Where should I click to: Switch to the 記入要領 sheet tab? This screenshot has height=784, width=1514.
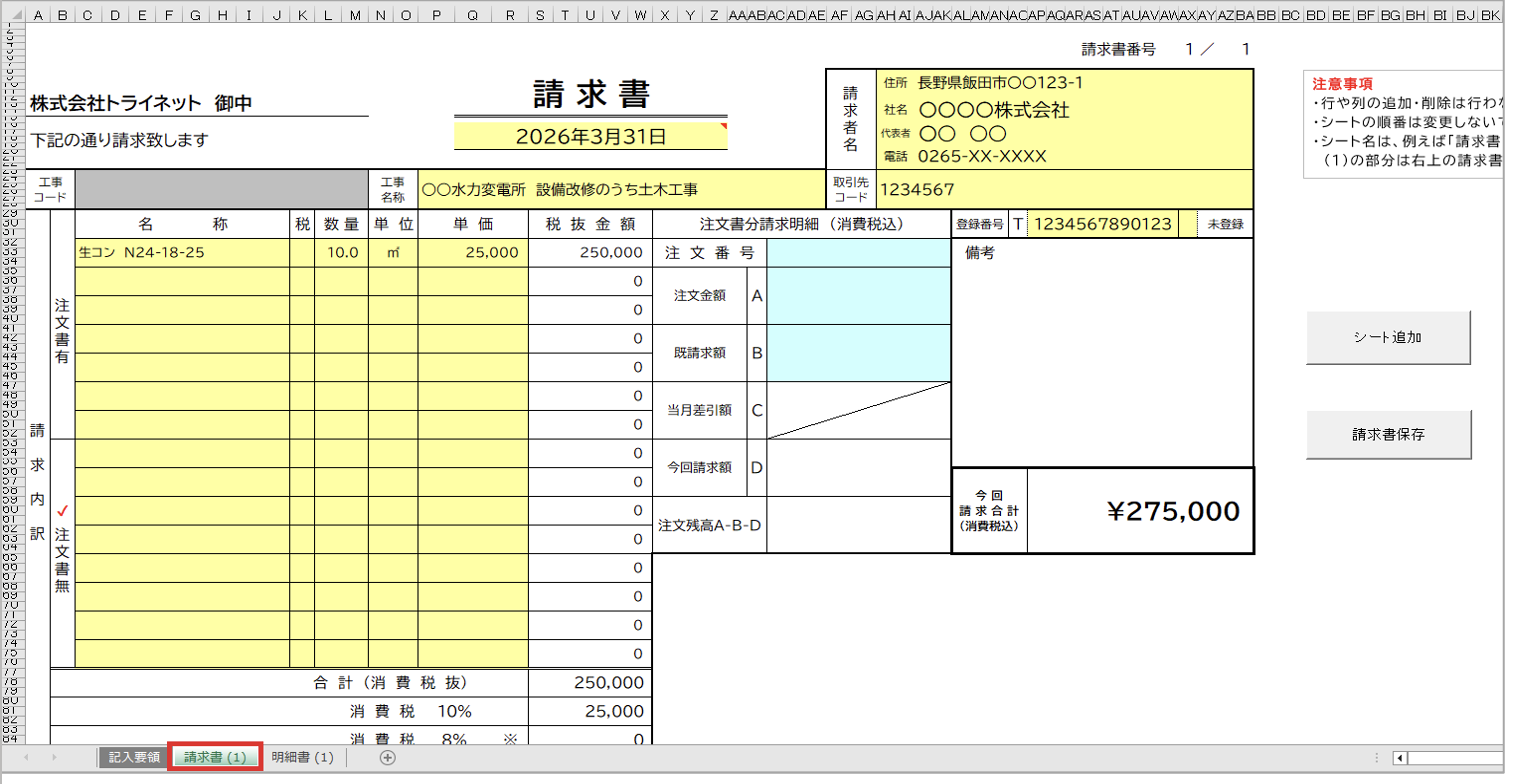click(134, 758)
